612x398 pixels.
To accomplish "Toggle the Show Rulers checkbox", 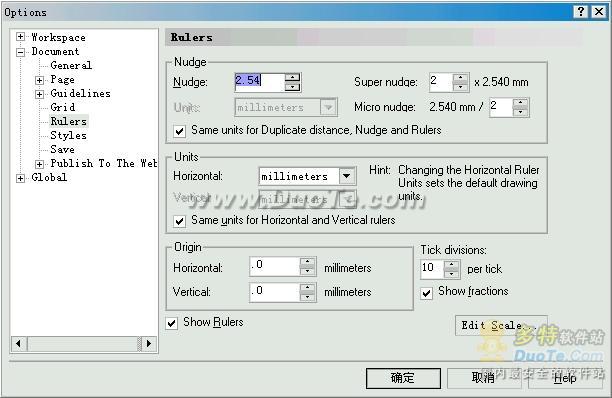I will (x=172, y=323).
